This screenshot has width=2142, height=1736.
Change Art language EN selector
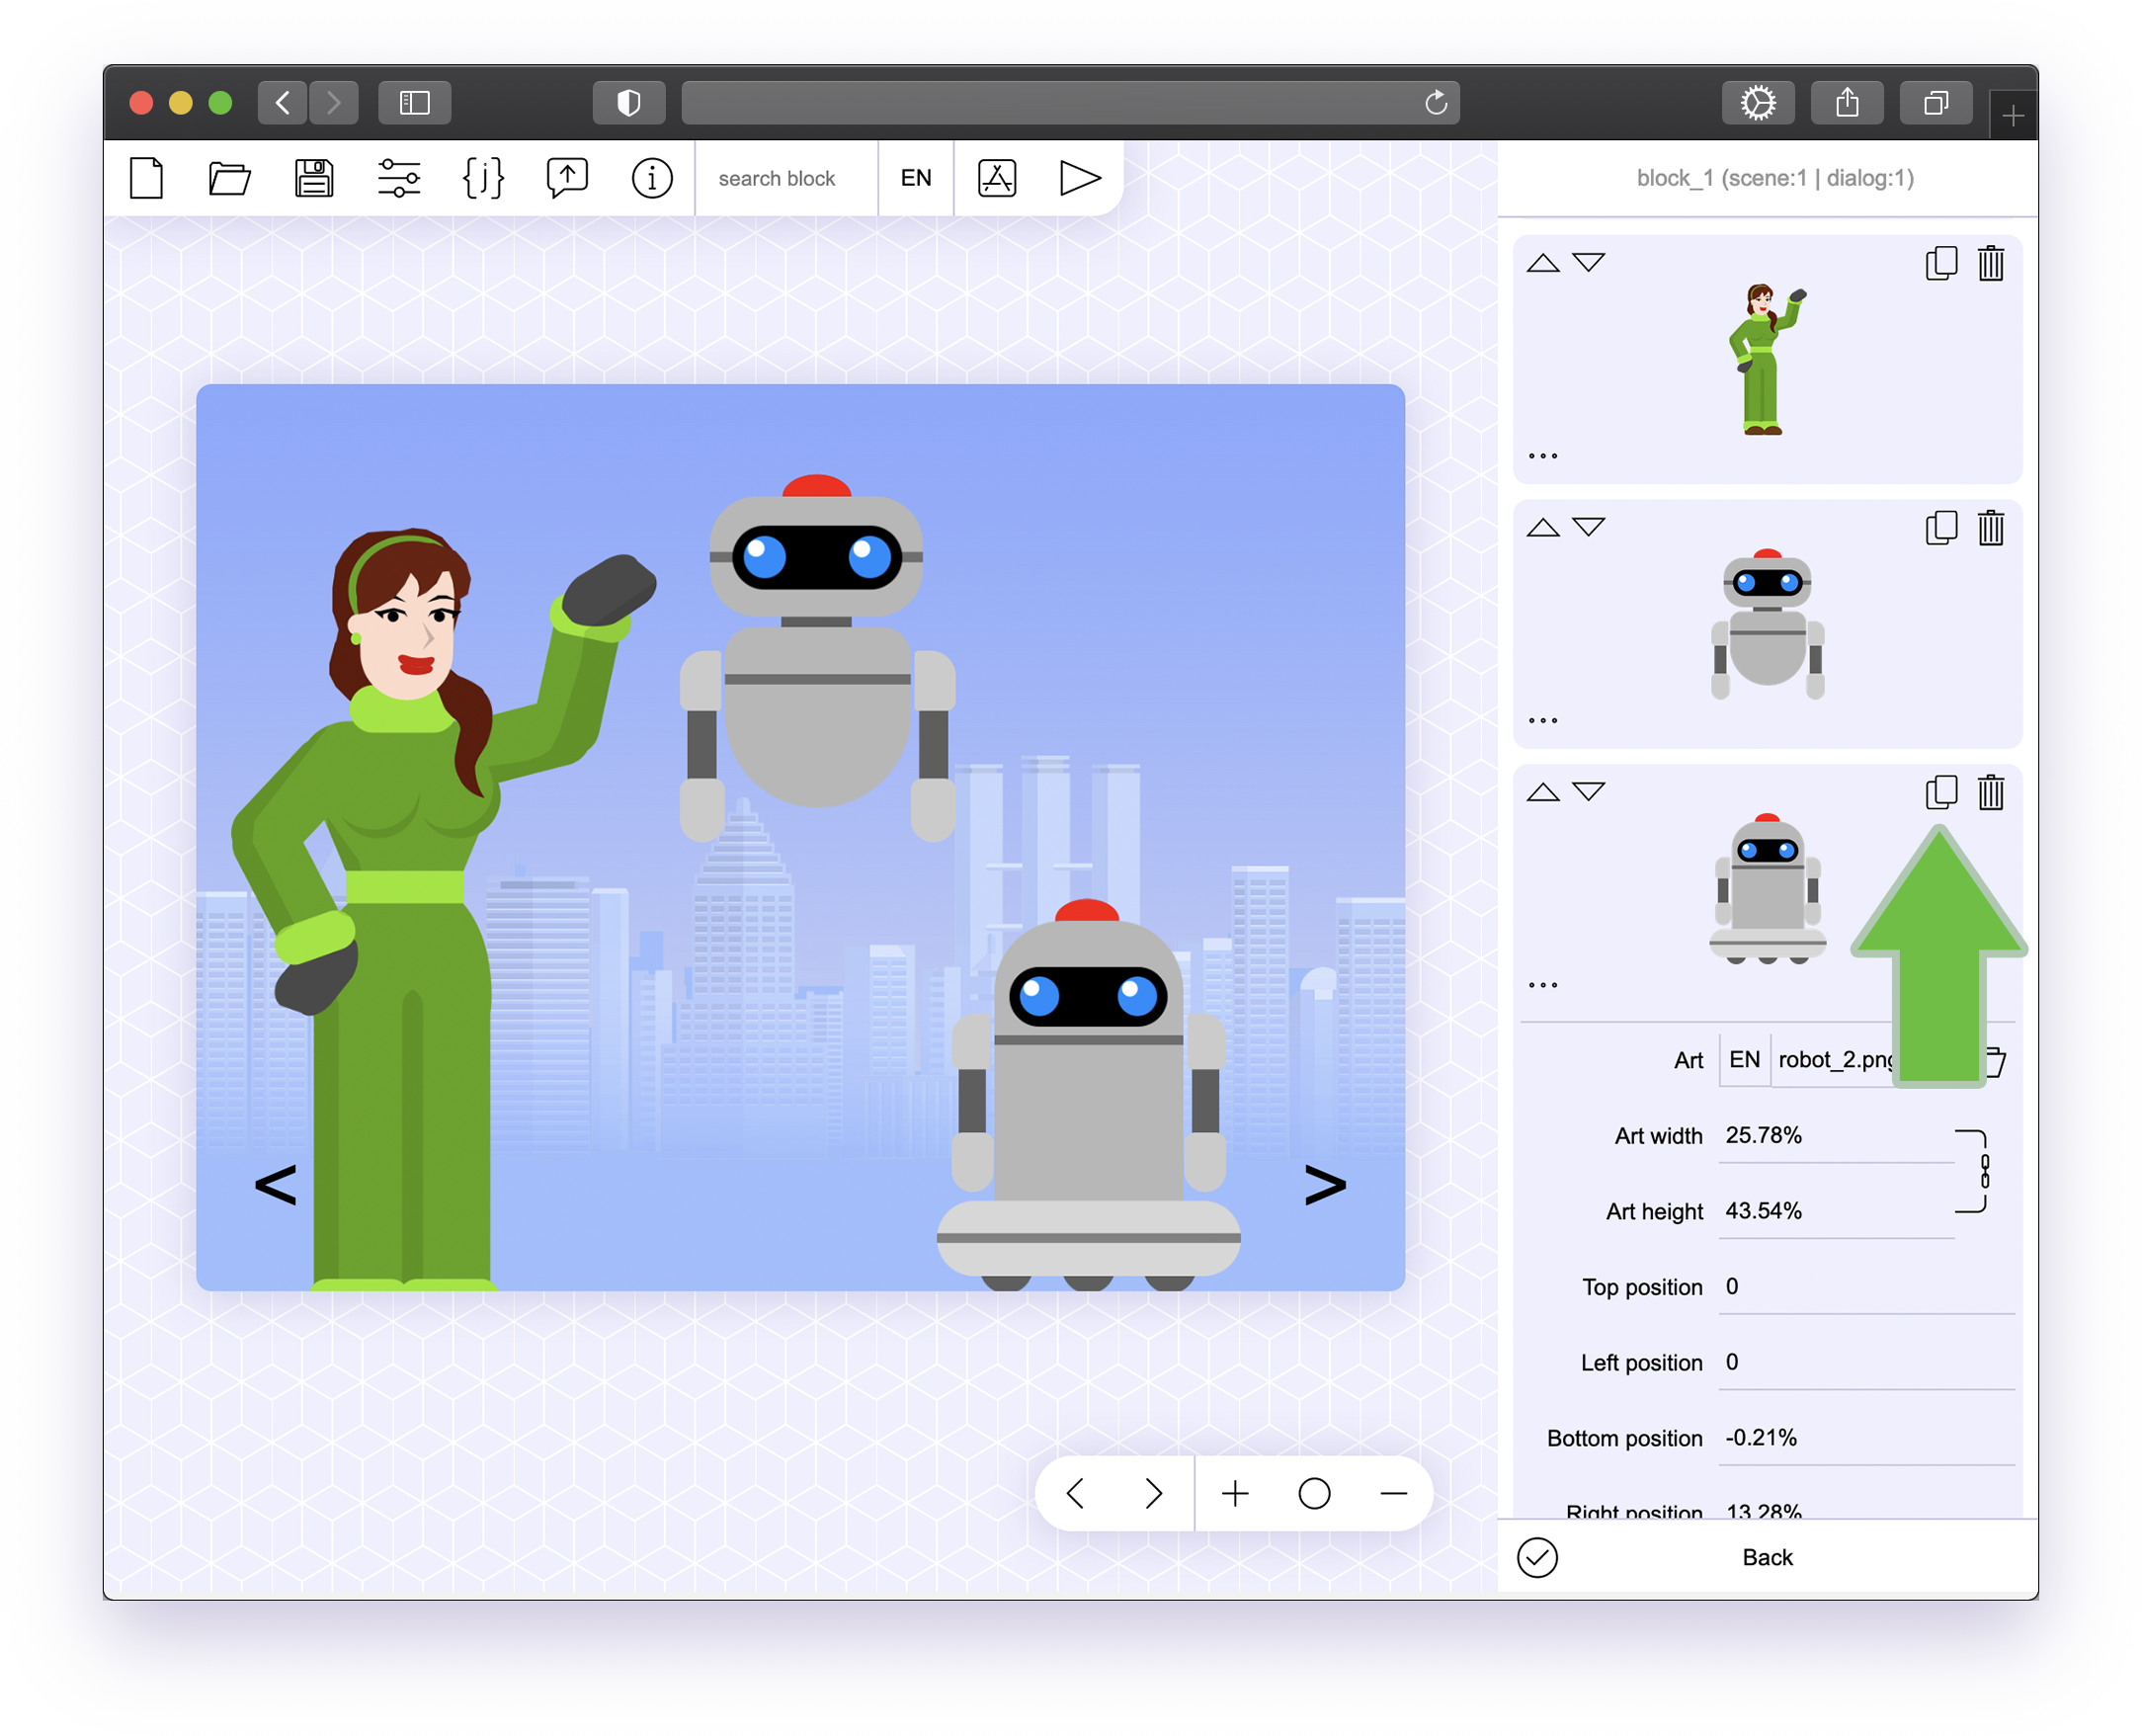click(x=1745, y=1060)
